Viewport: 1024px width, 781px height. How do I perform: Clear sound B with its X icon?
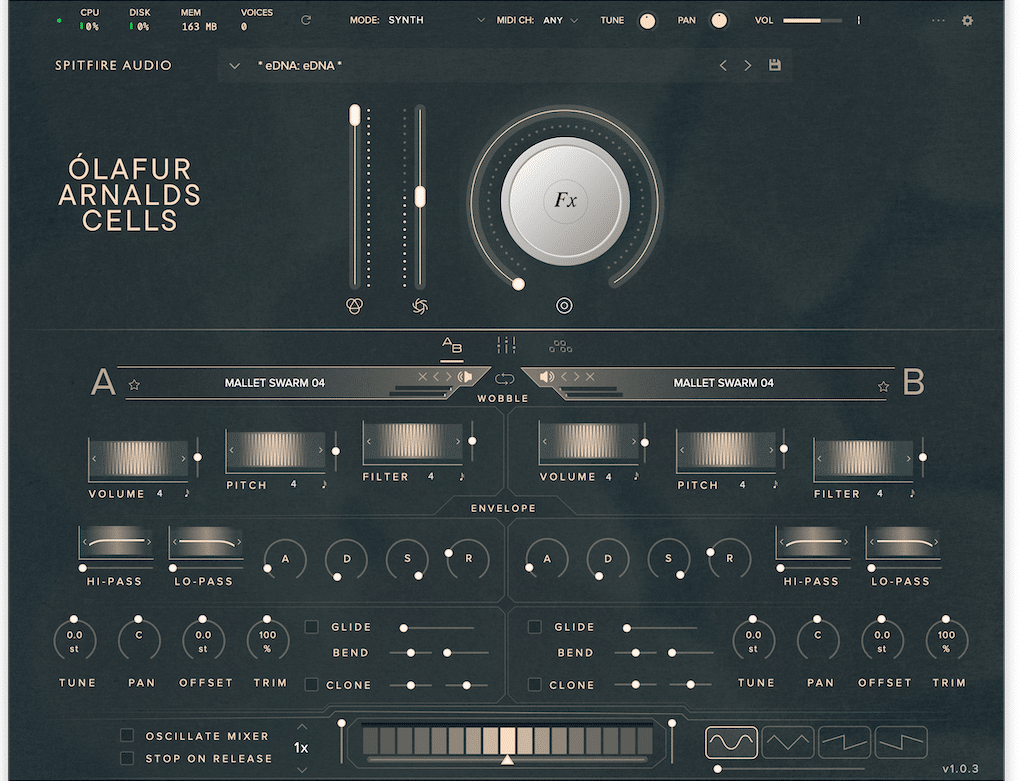[x=590, y=377]
